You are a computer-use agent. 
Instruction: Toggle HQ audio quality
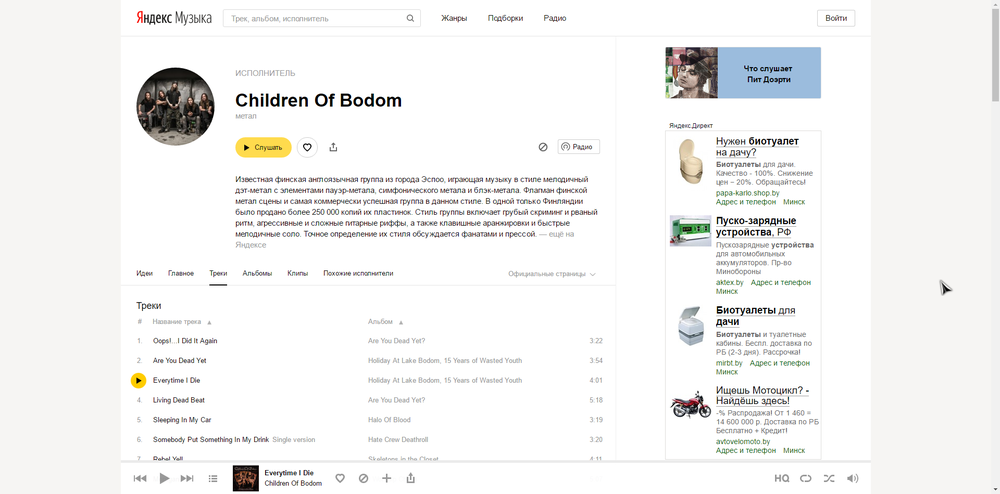pos(781,478)
